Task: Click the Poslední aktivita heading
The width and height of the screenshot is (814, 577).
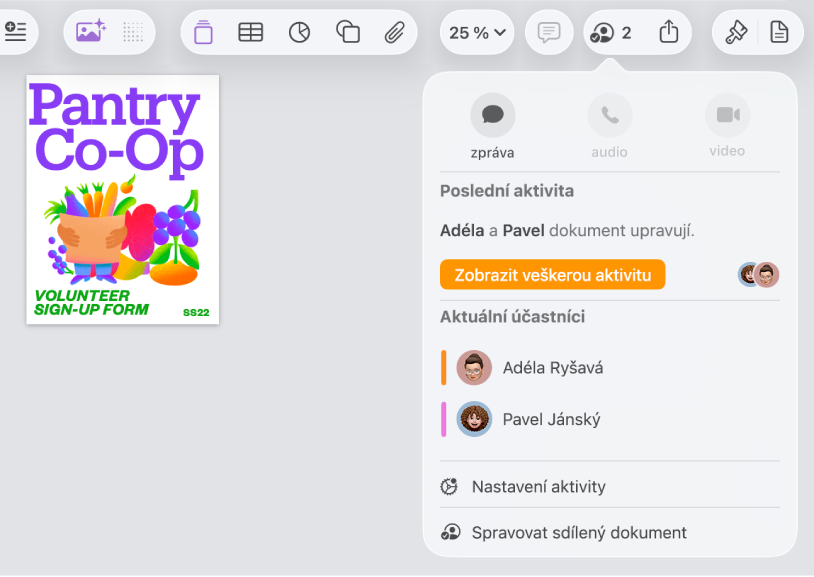Action: [507, 191]
